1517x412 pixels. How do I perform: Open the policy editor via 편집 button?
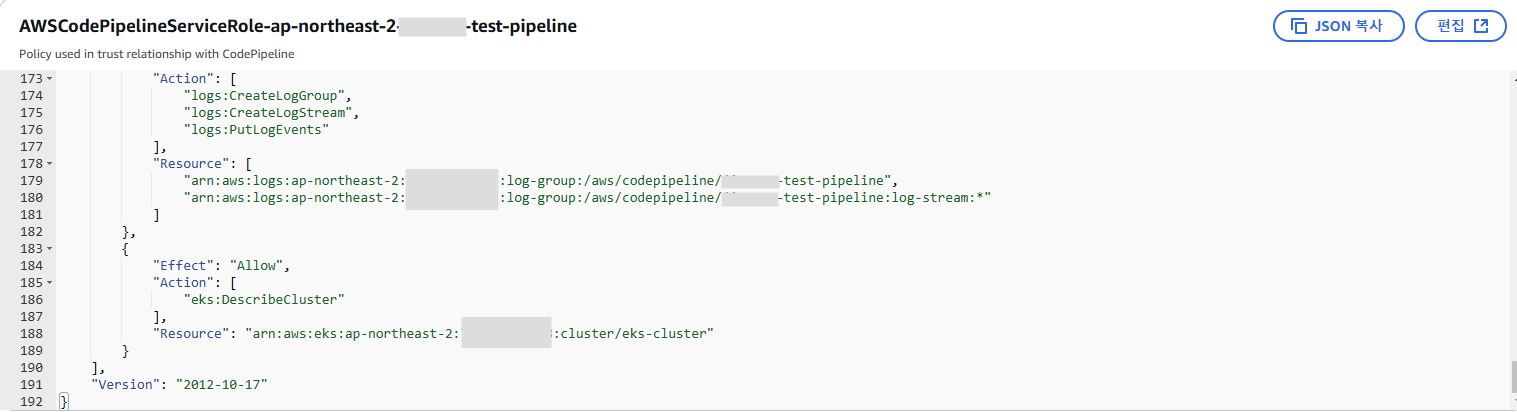point(1460,26)
